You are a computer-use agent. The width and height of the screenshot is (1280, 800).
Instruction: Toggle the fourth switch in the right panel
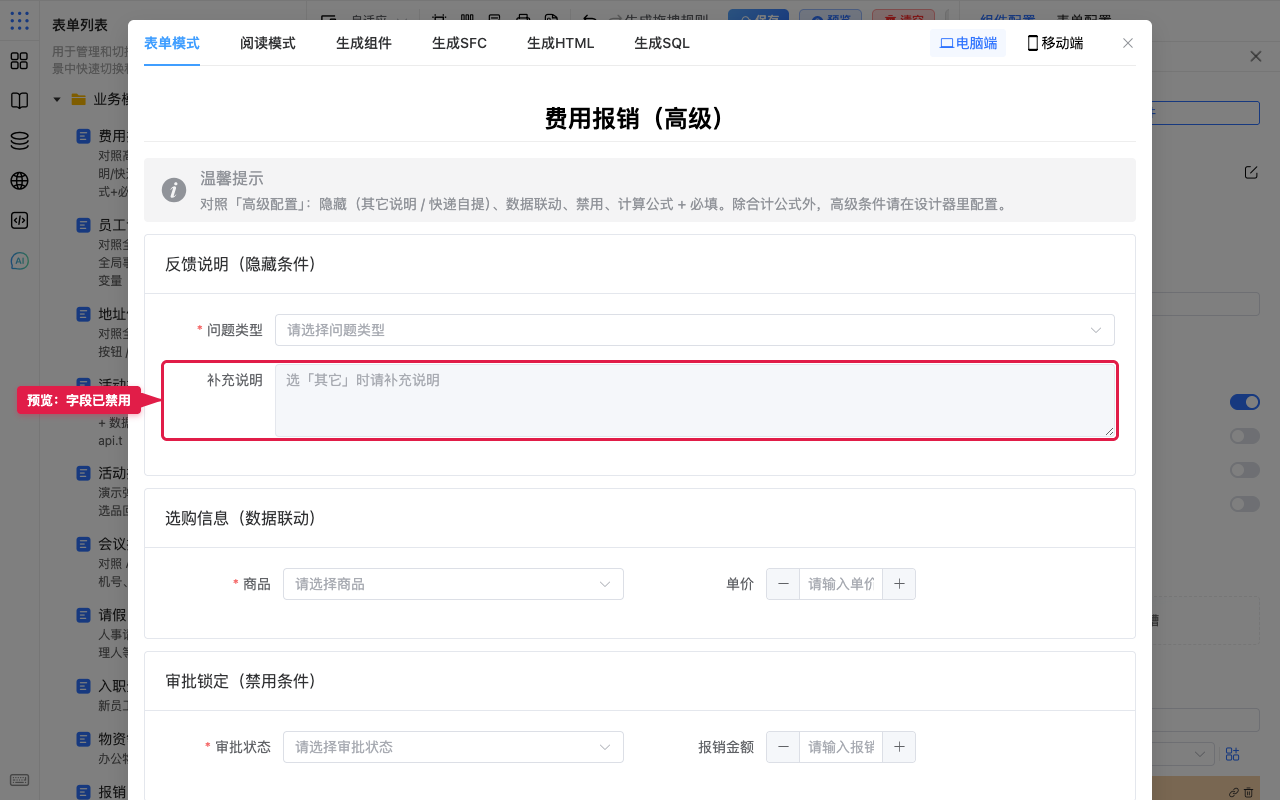point(1245,504)
